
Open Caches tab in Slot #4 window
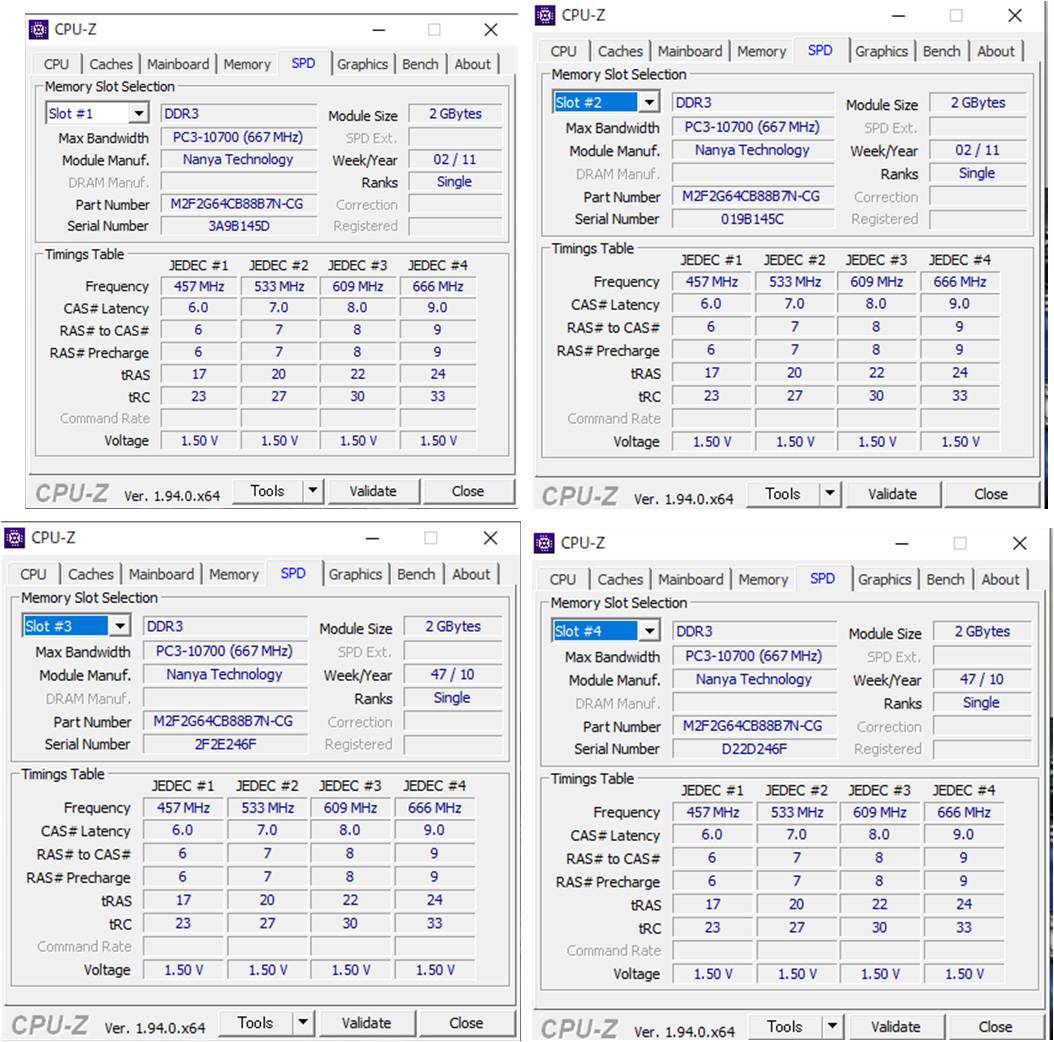(x=620, y=579)
